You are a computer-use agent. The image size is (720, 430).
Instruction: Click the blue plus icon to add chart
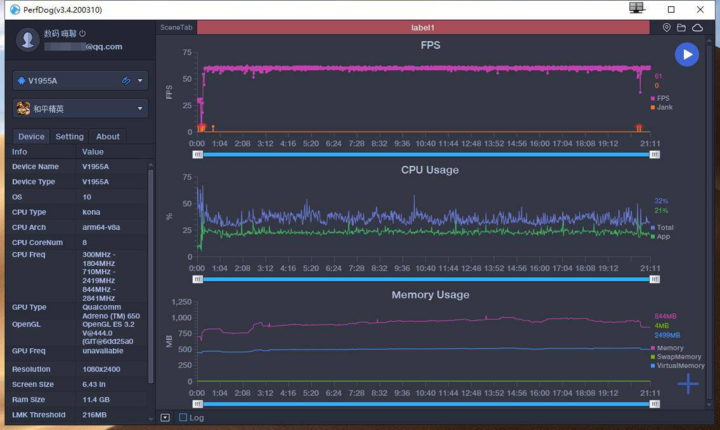(688, 383)
